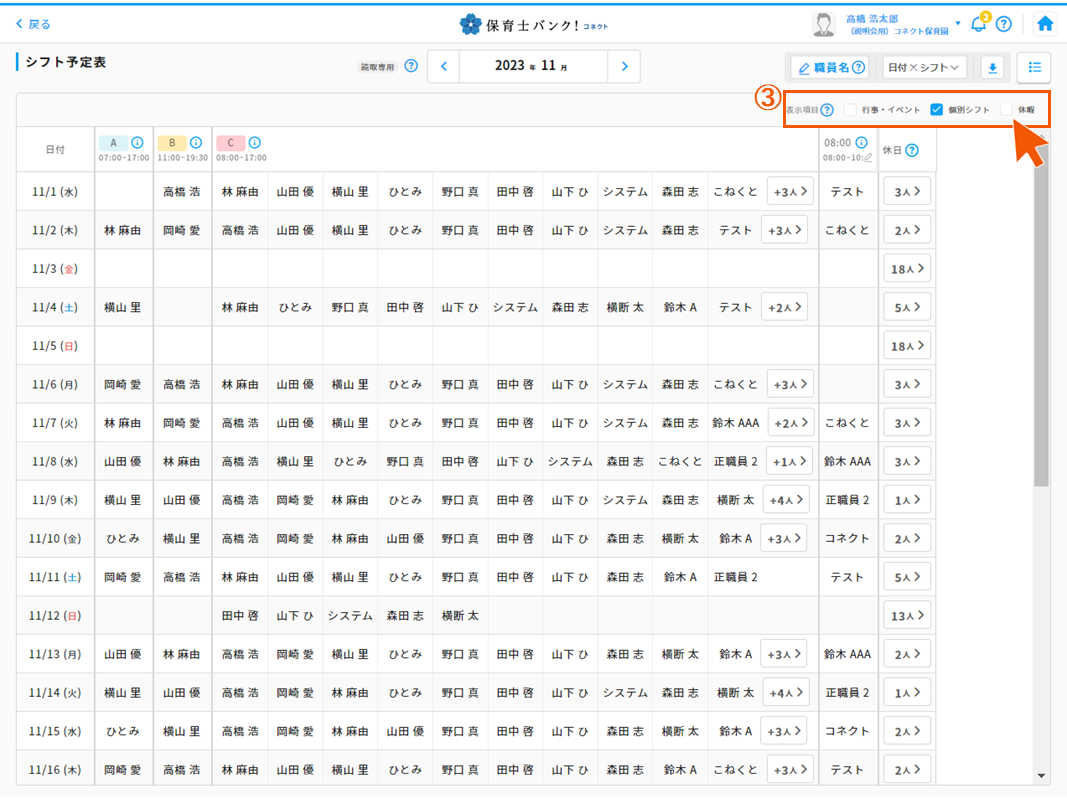Expand +3人 staff list on 11/1
The width and height of the screenshot is (1067, 800).
790,192
